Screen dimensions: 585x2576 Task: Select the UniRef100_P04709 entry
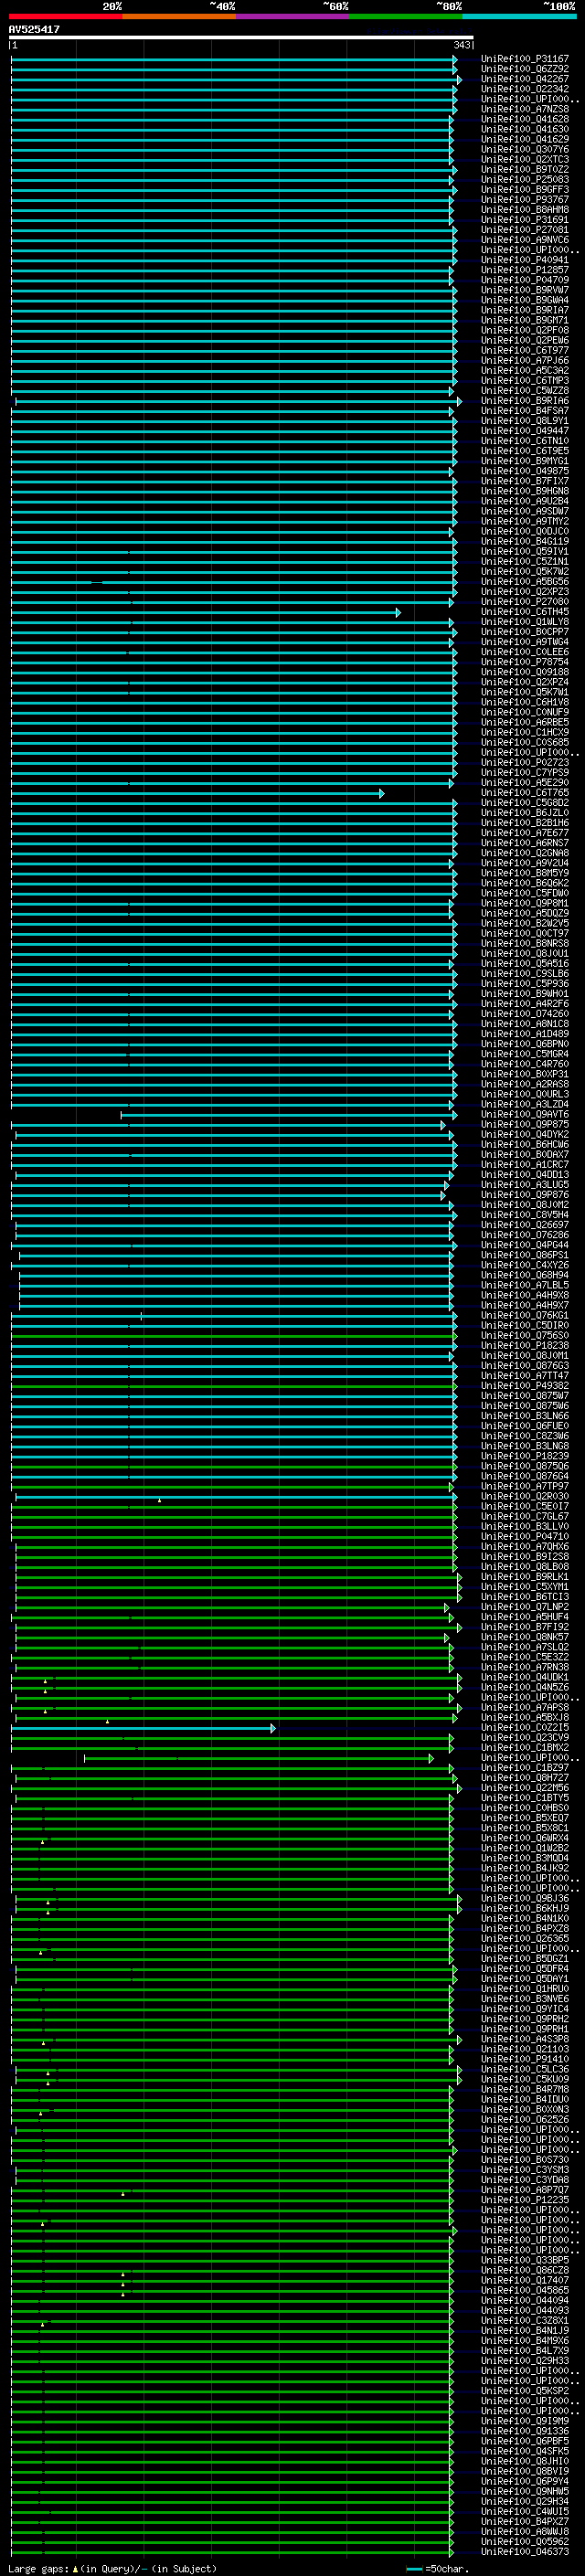(x=525, y=280)
